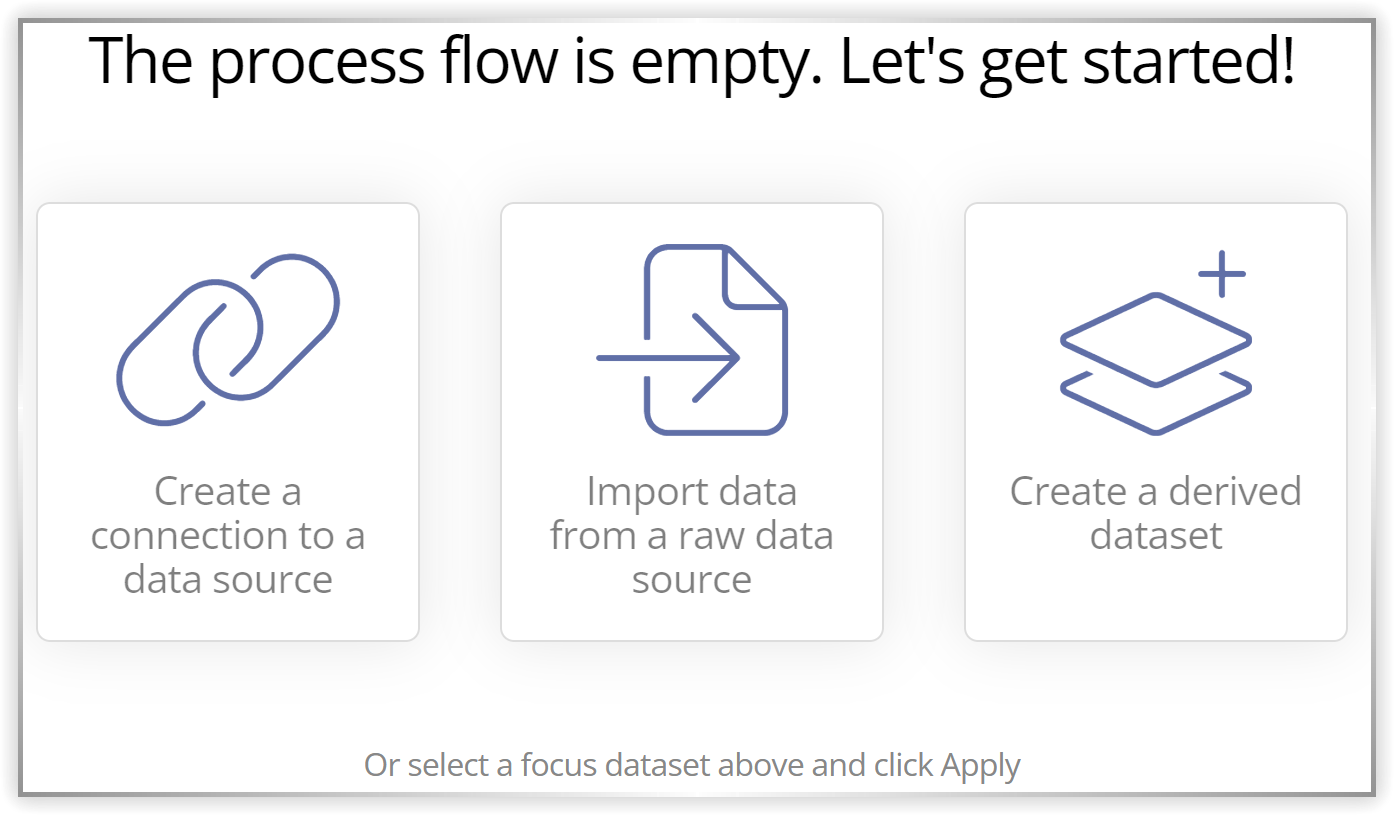The image size is (1394, 815).
Task: Open the derived dataset creation card
Action: click(1156, 422)
